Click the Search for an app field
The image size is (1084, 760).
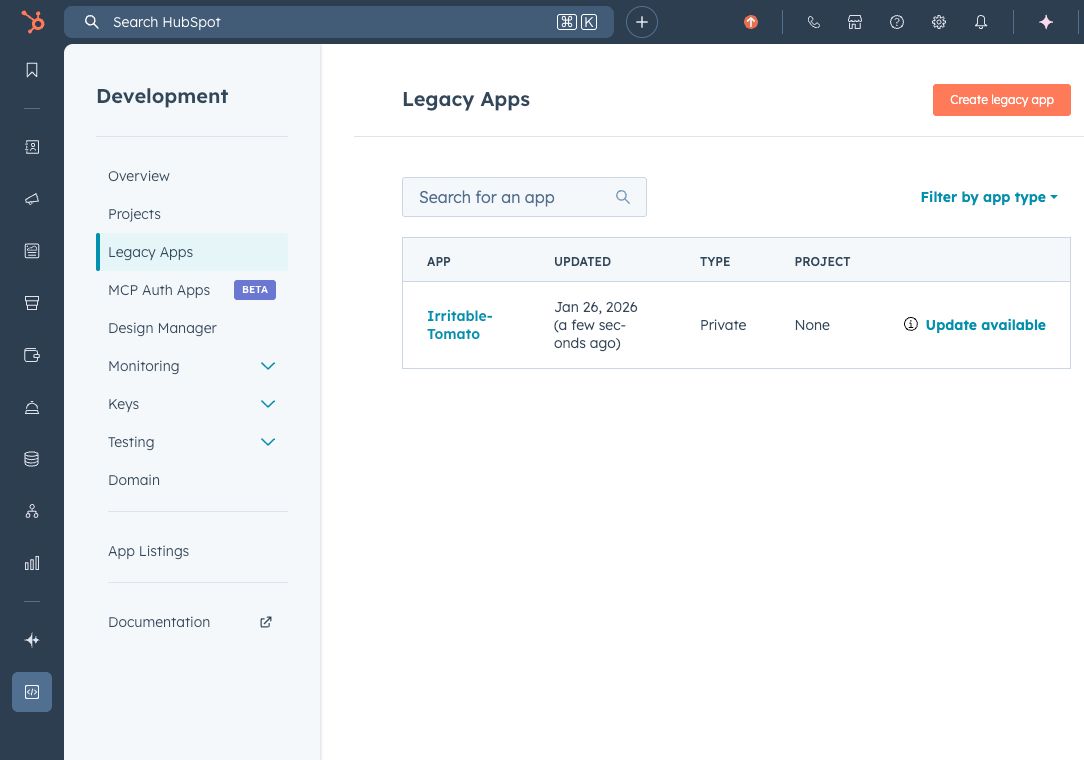(512, 197)
